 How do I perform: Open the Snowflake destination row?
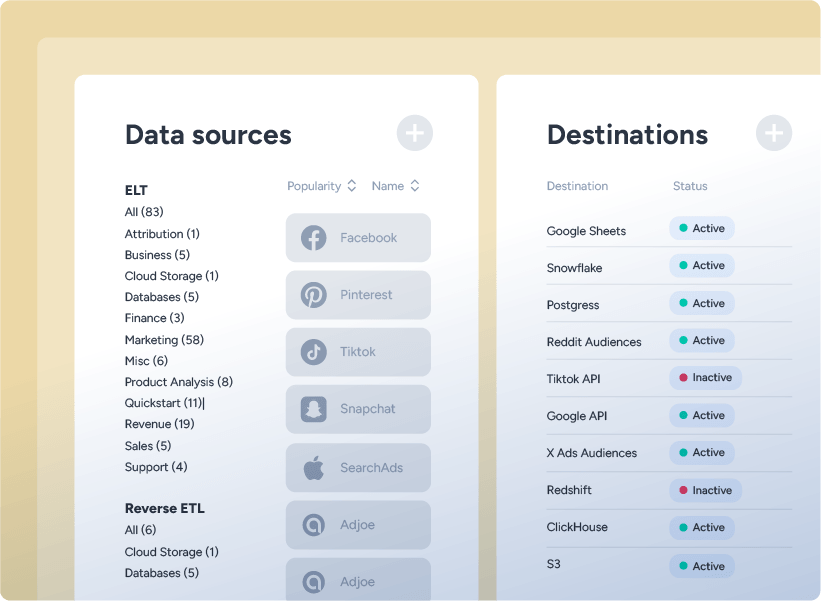tap(669, 266)
